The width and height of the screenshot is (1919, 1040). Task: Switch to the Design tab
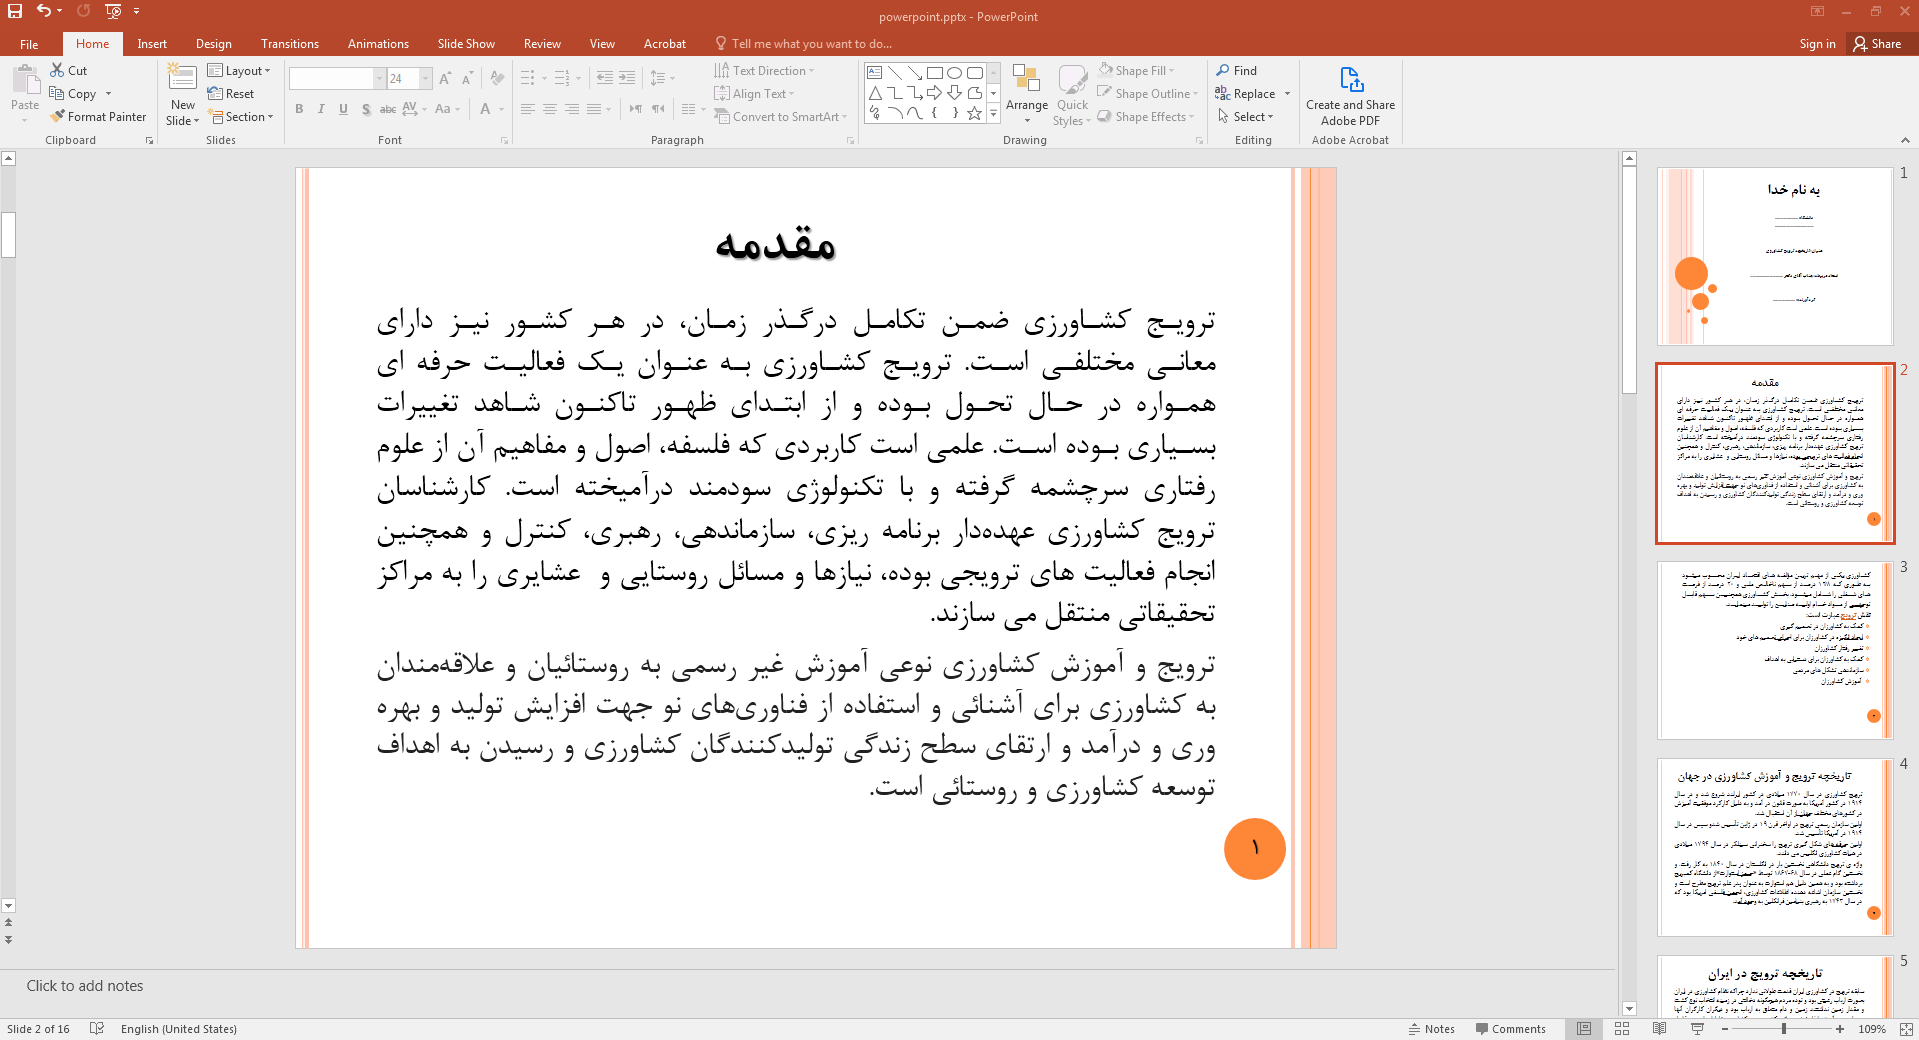pos(213,44)
